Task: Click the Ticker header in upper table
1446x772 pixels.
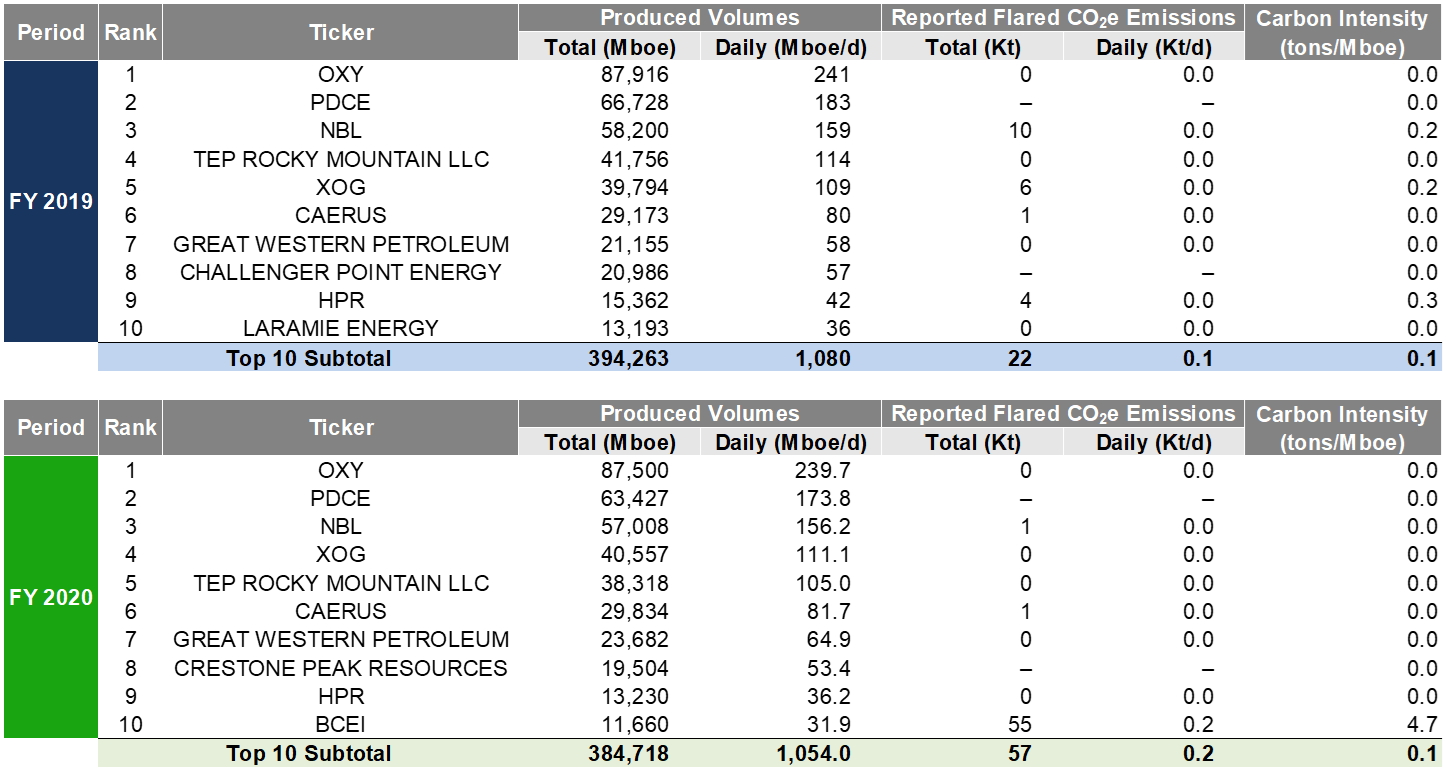Action: pyautogui.click(x=340, y=32)
